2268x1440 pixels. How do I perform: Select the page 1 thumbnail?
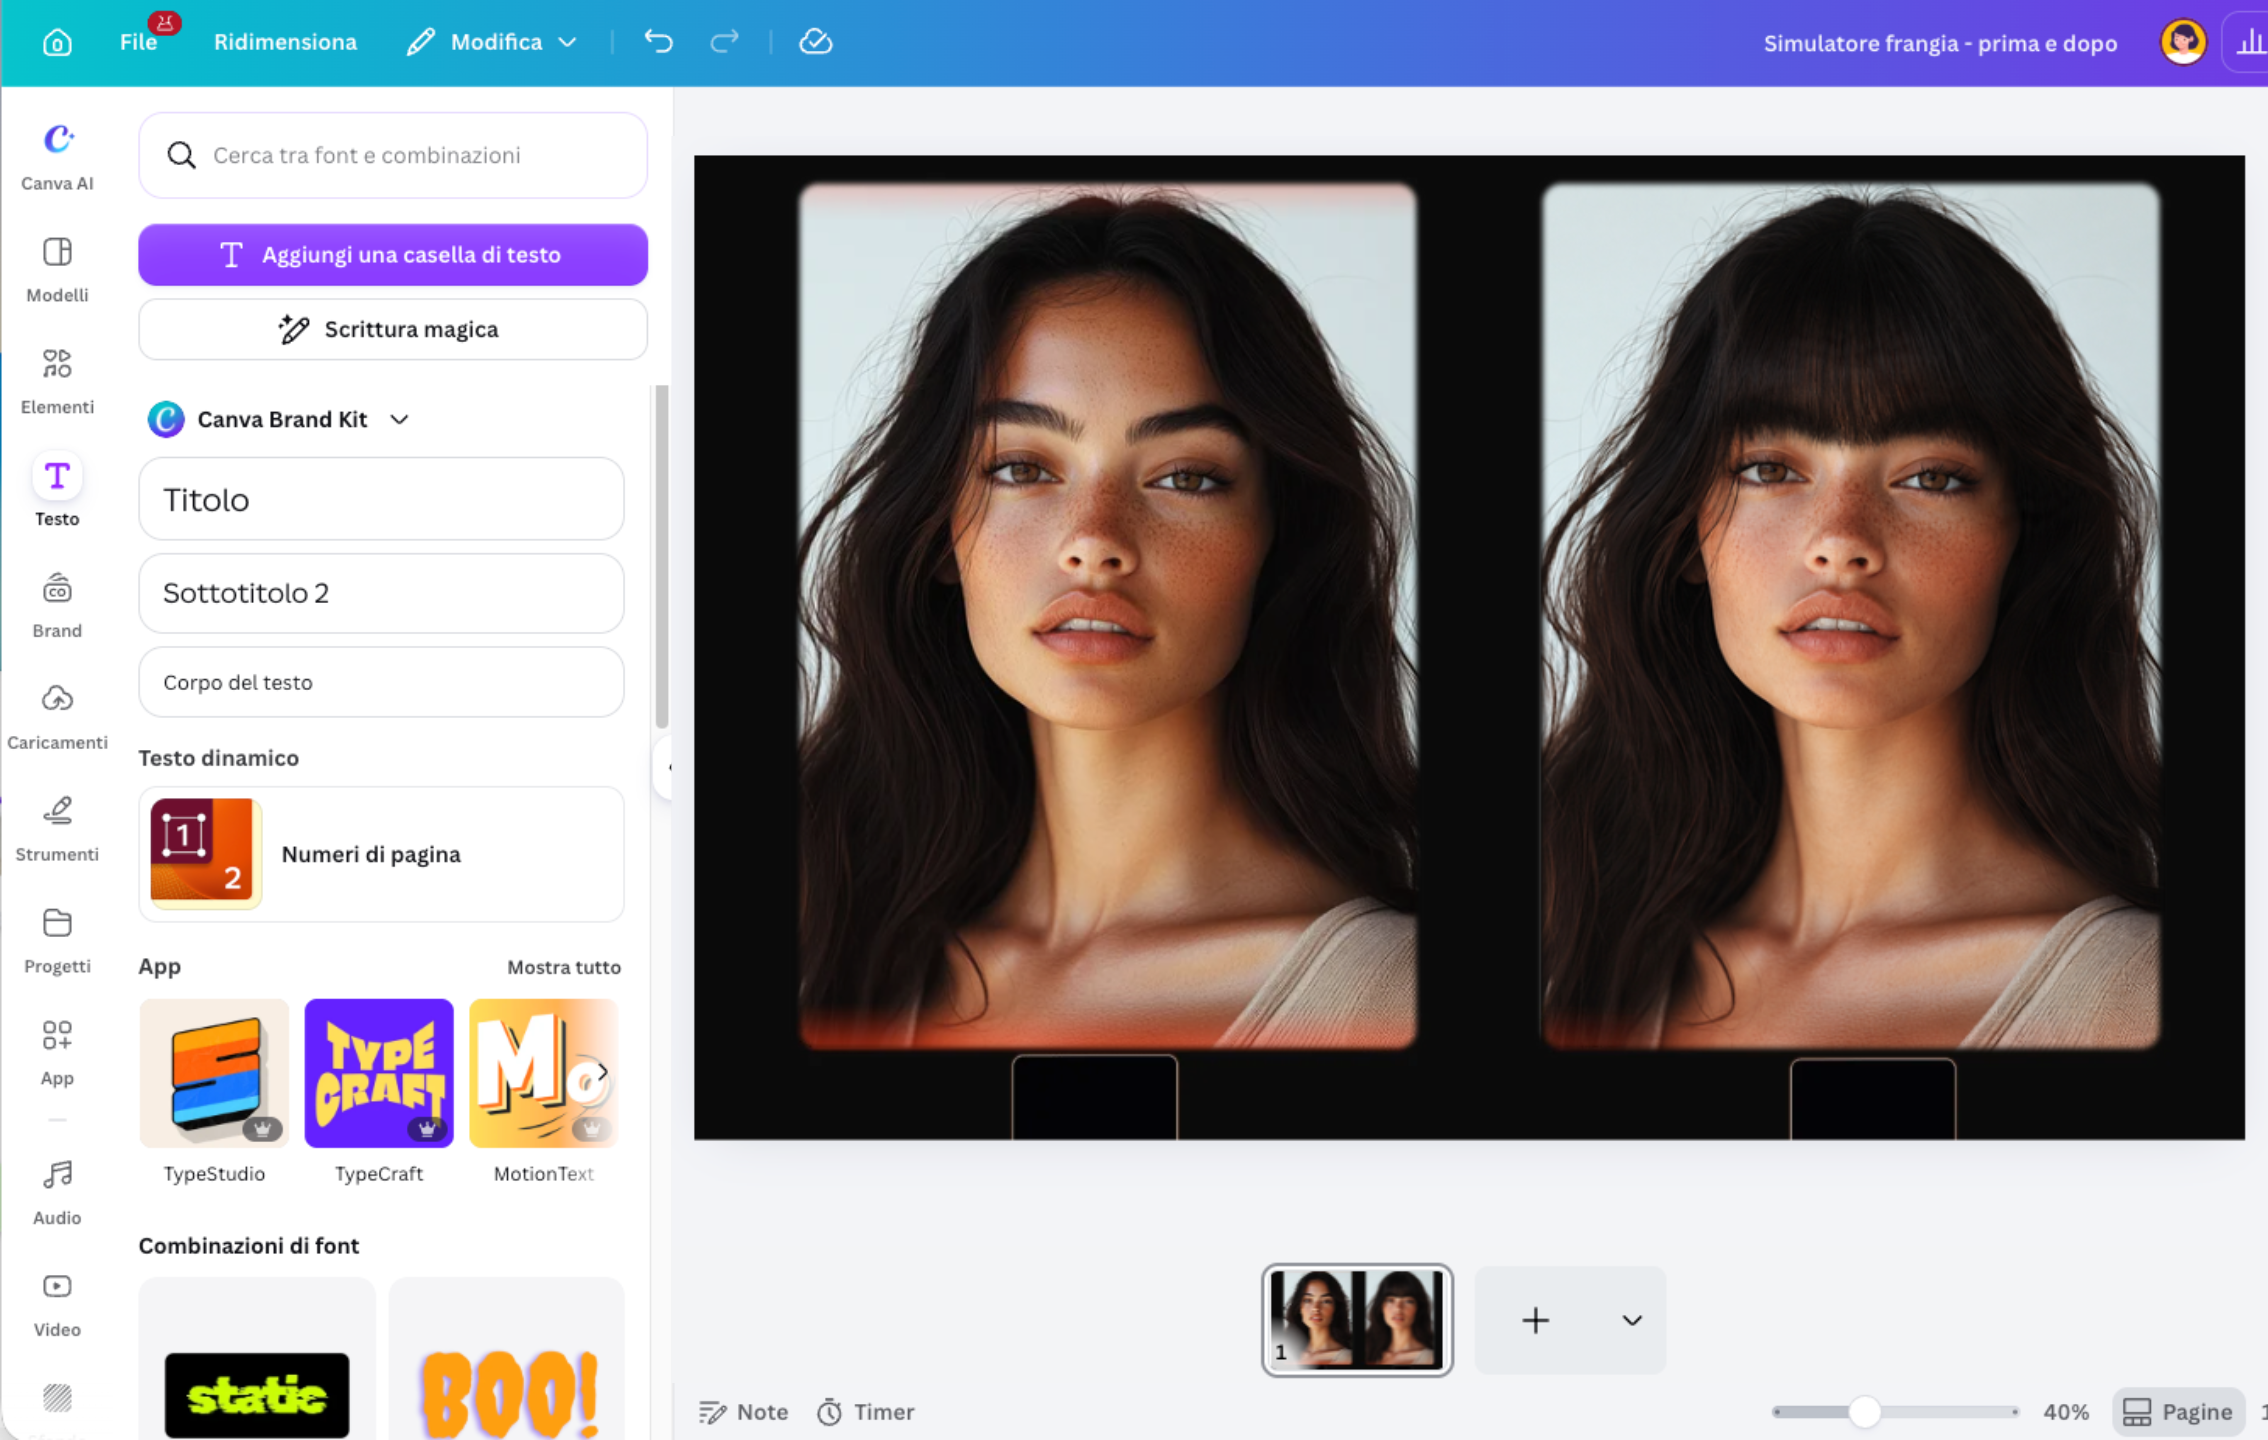coord(1357,1320)
